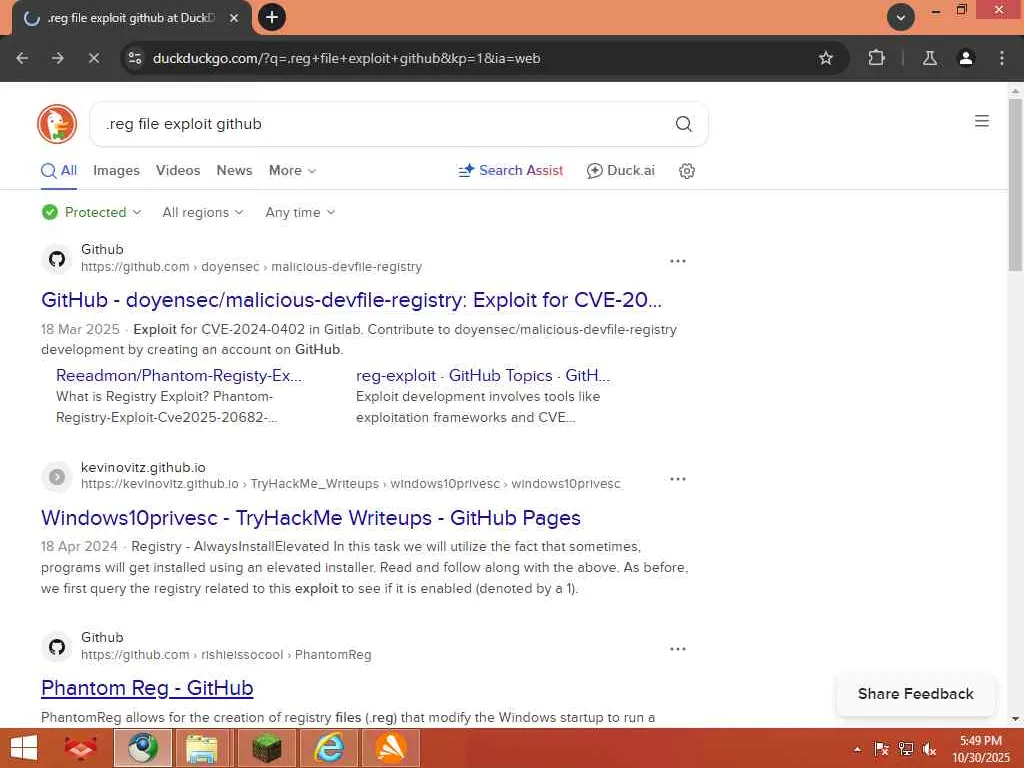The image size is (1024, 768).
Task: Switch to News results
Action: tap(234, 170)
